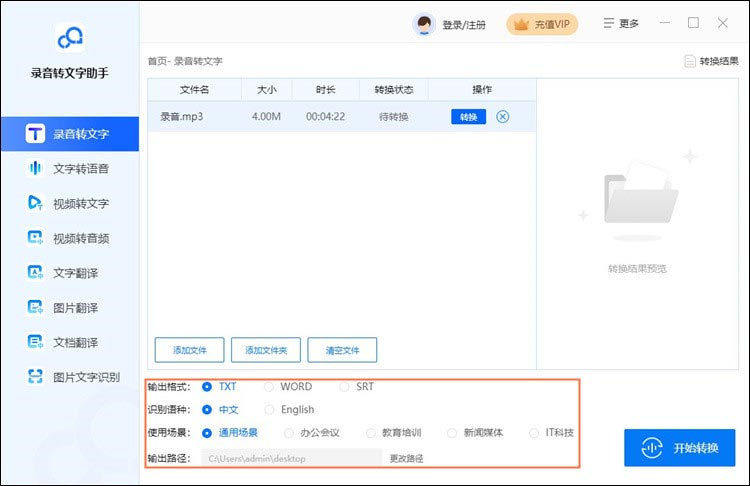The height and width of the screenshot is (486, 750).
Task: Click the 录音转文字 sidebar T icon
Action: pyautogui.click(x=35, y=133)
